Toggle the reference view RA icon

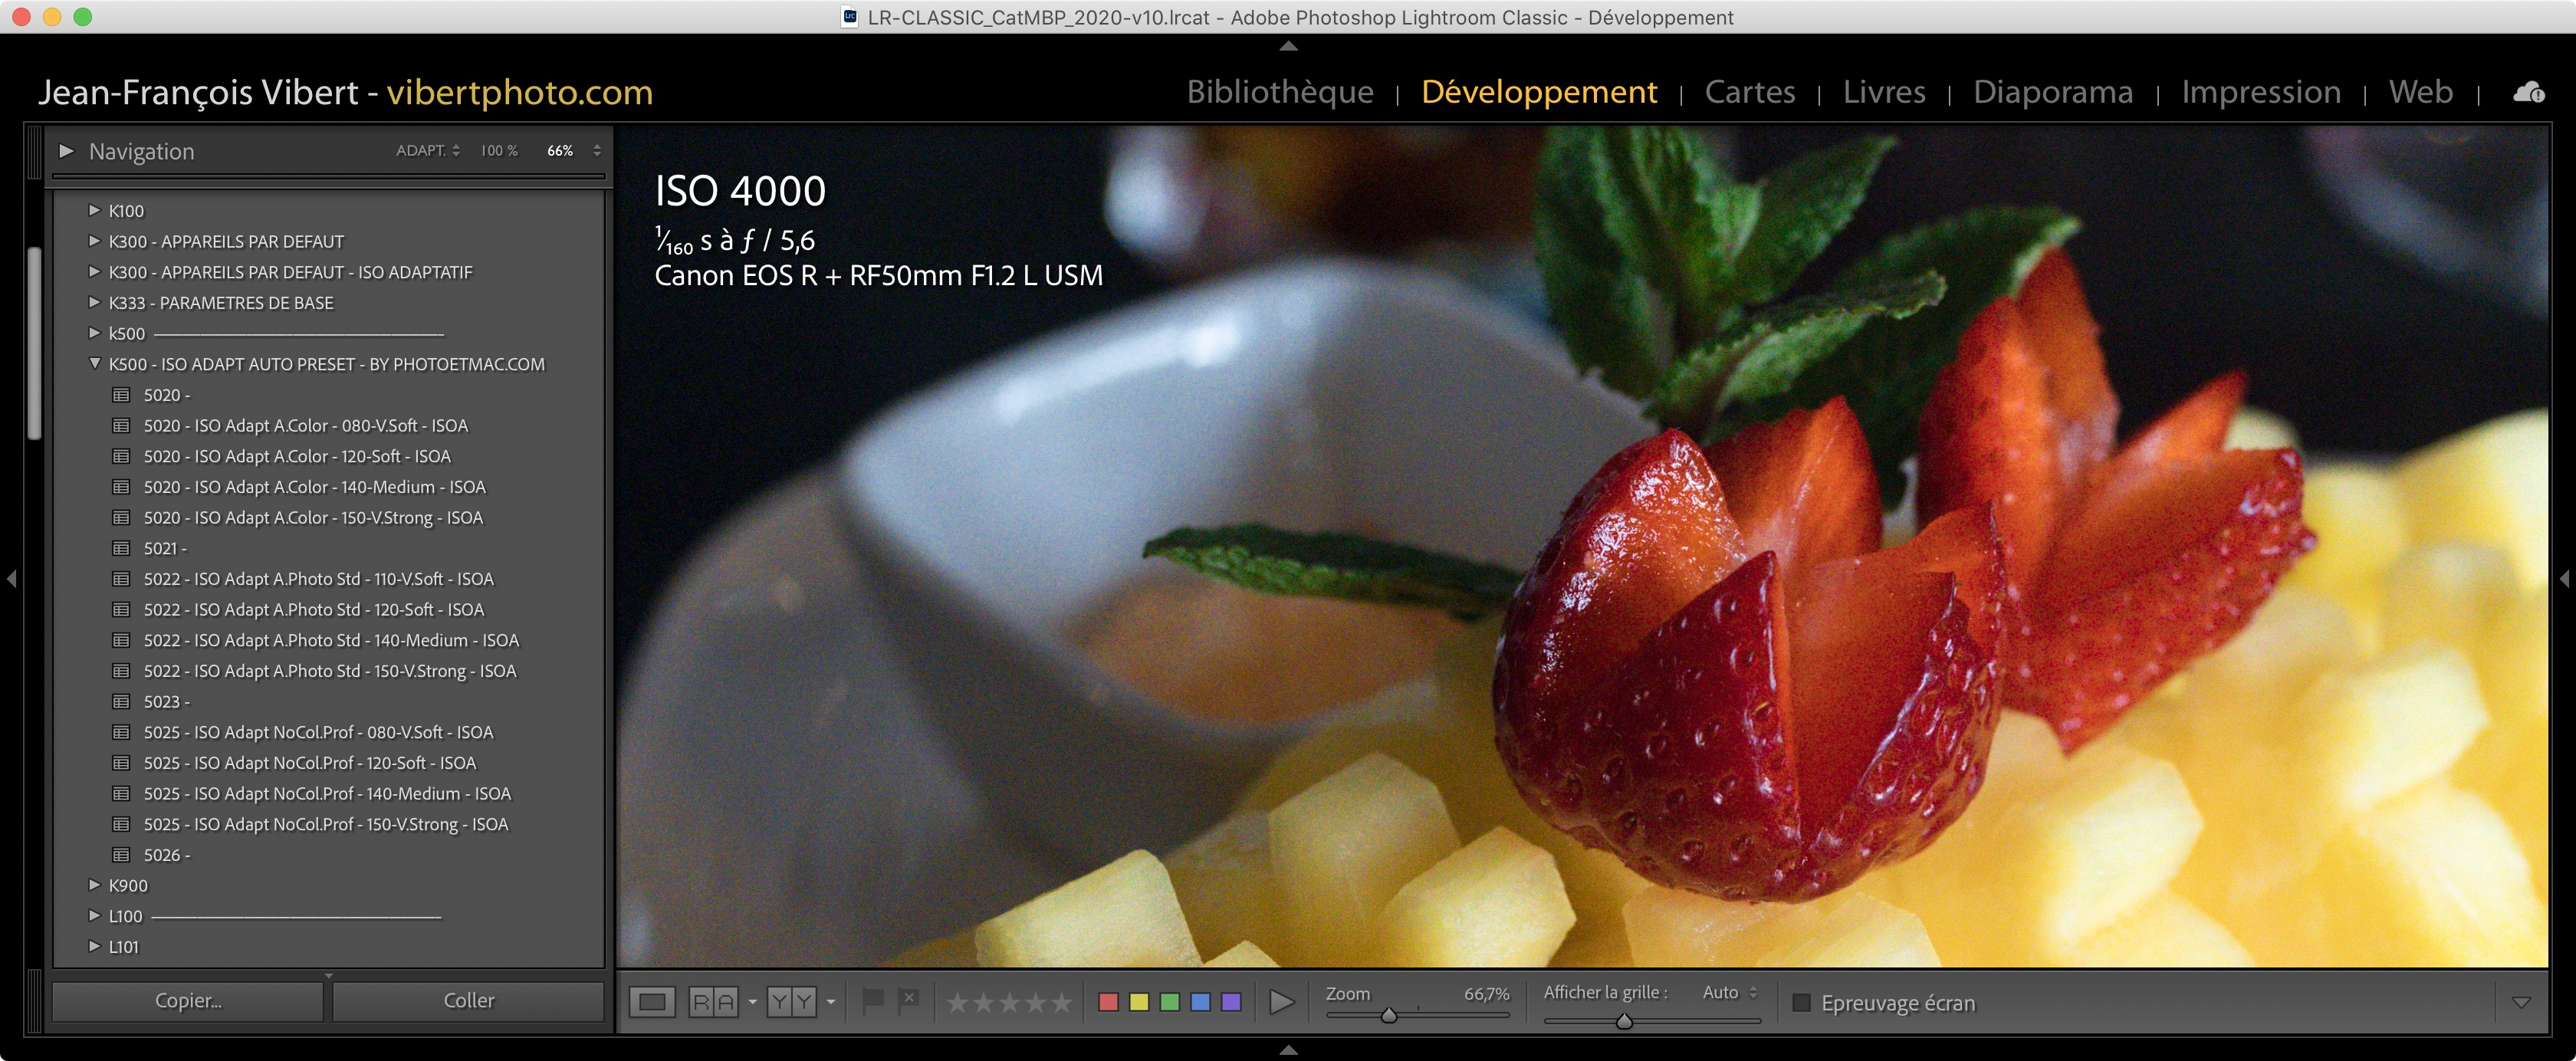click(713, 1001)
